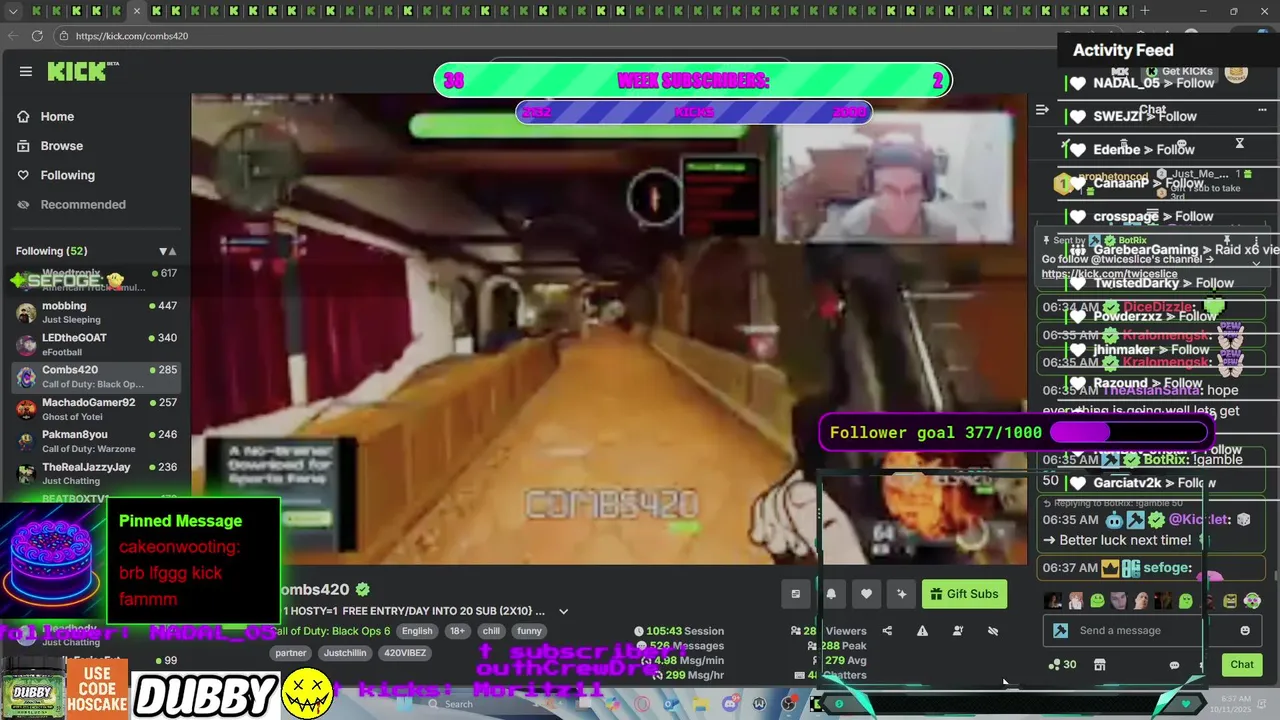Close the active browser tab

pos(137,11)
